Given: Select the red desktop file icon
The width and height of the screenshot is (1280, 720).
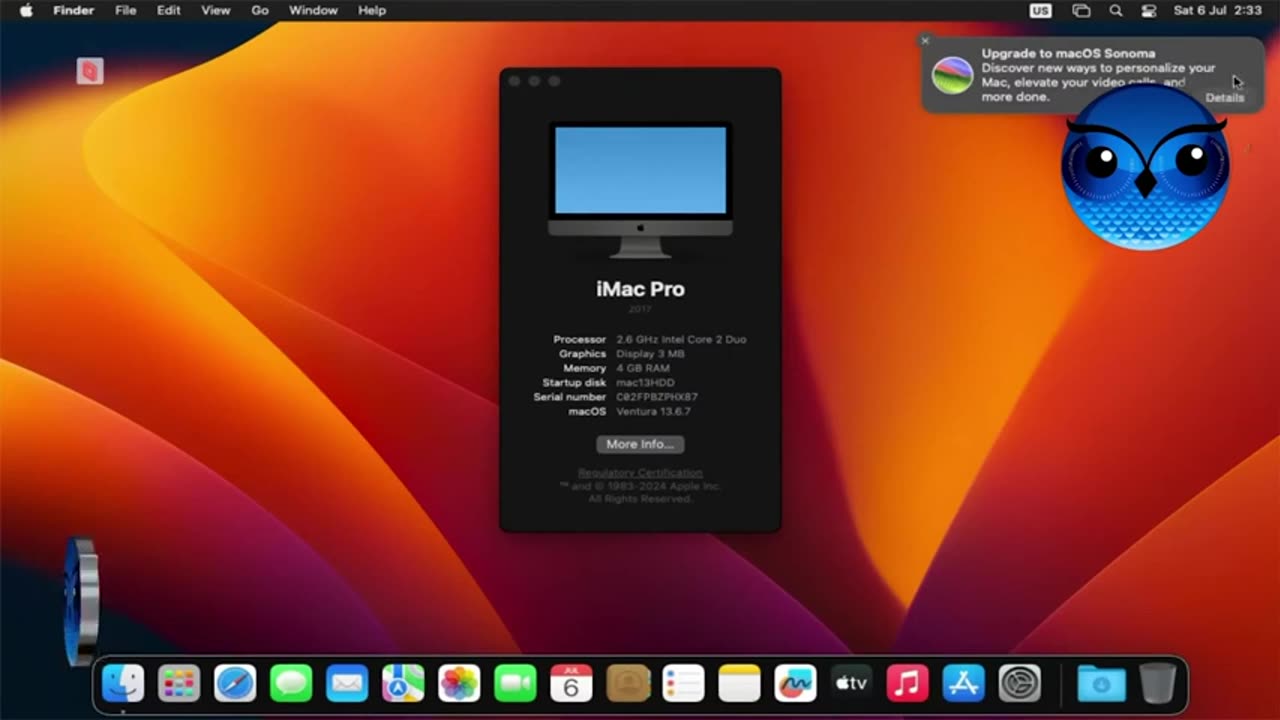Looking at the screenshot, I should point(90,71).
